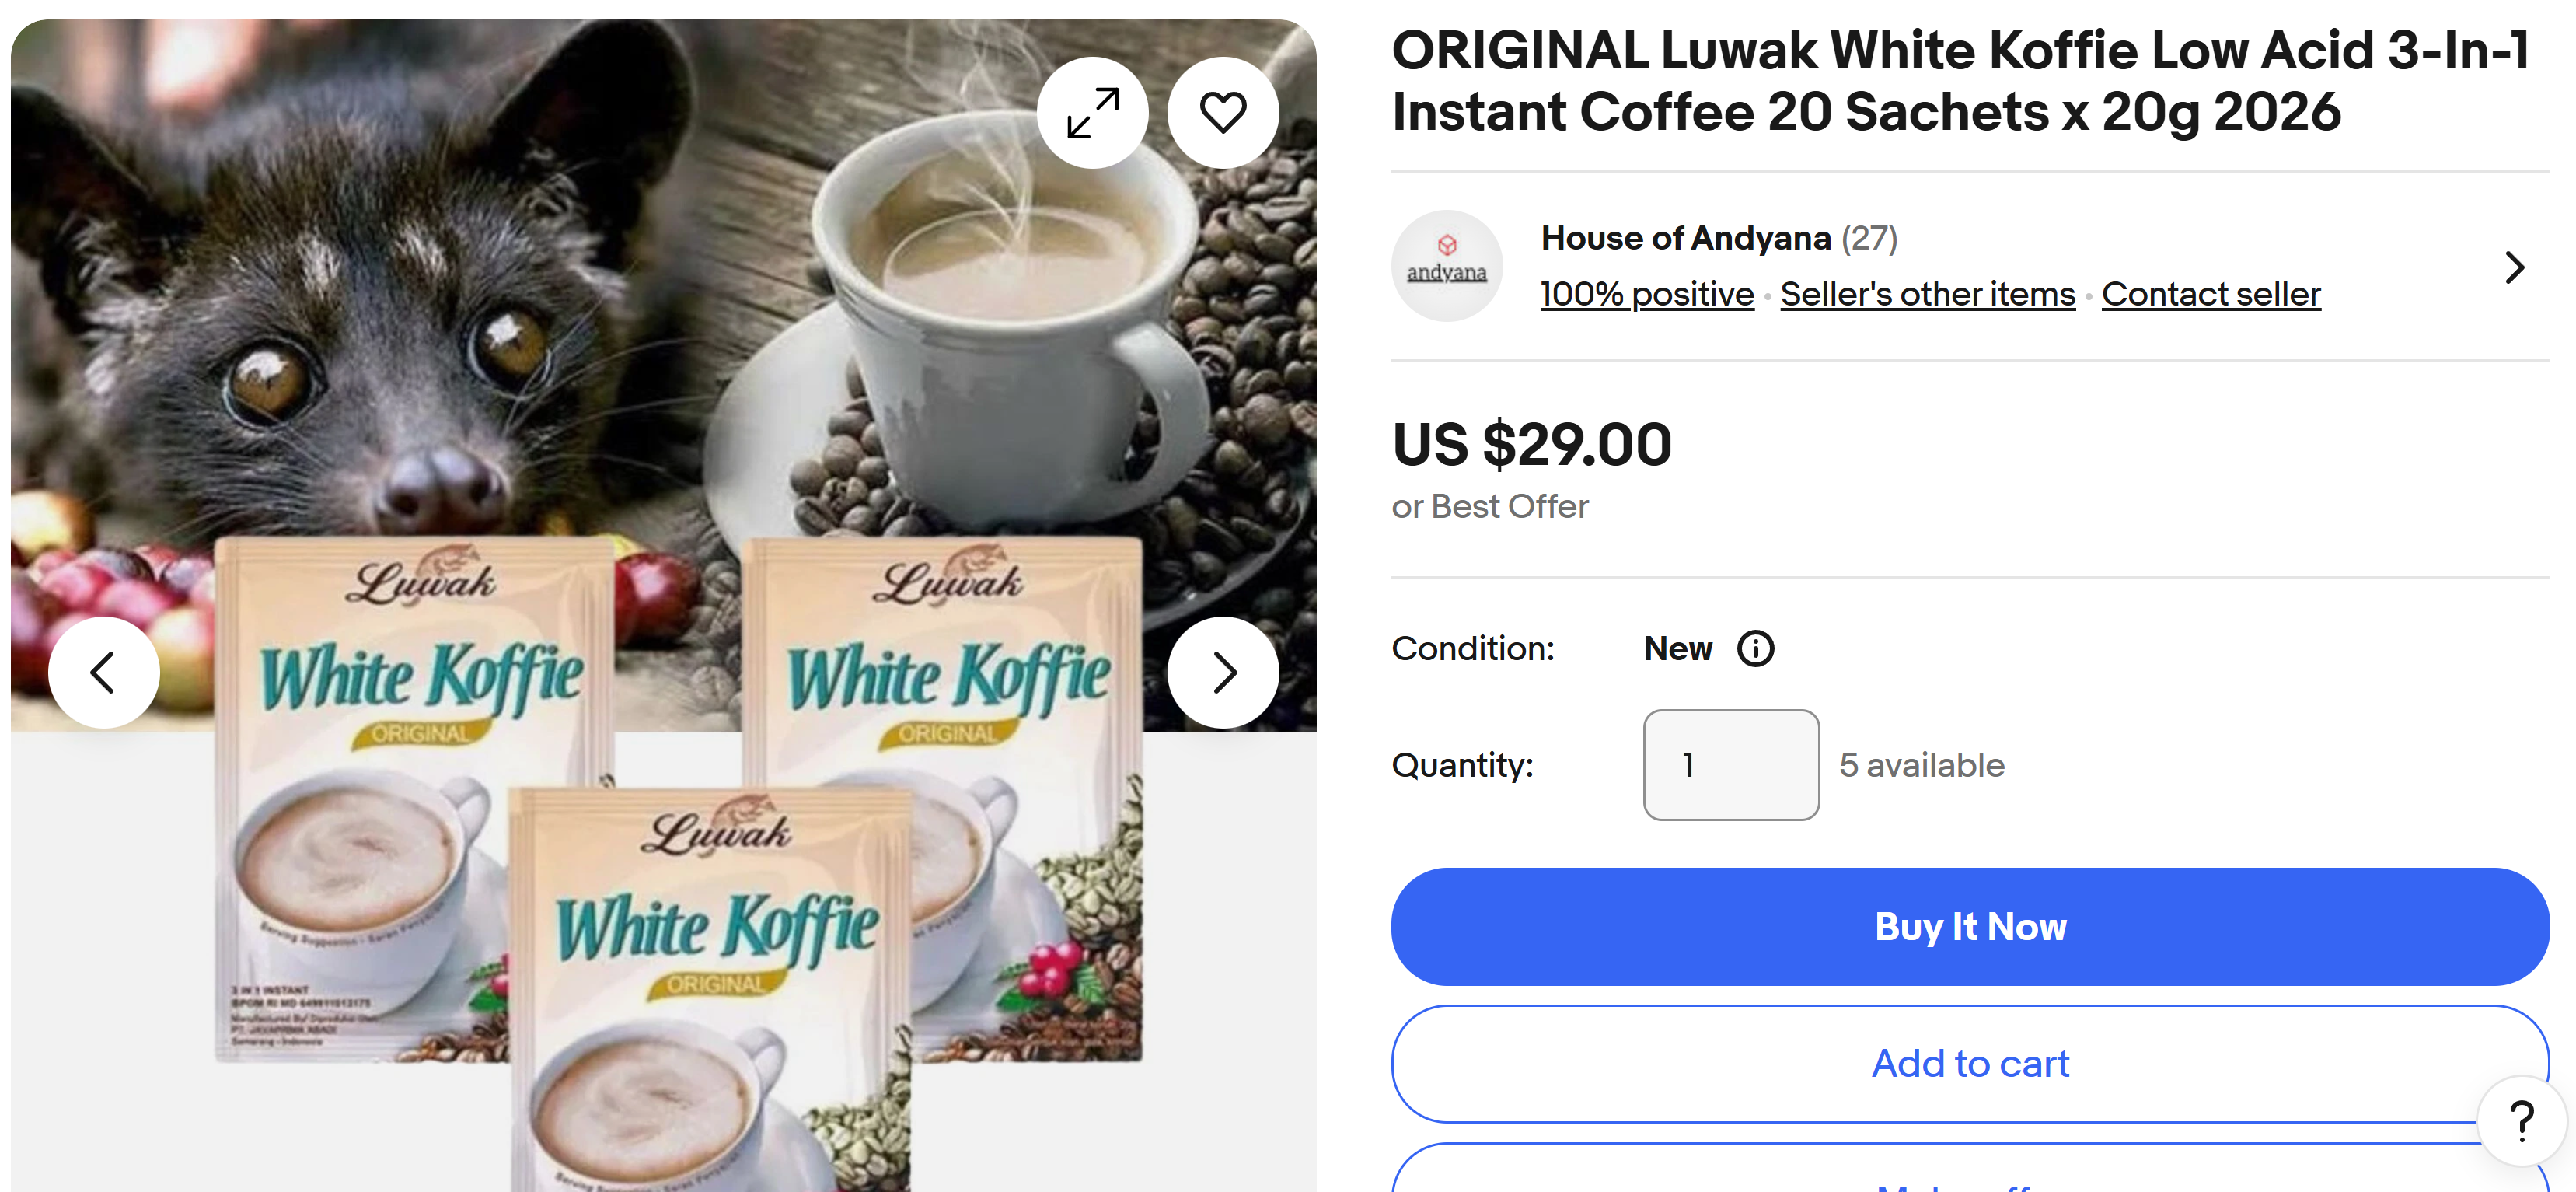
Task: Go to the previous product image
Action: (104, 672)
